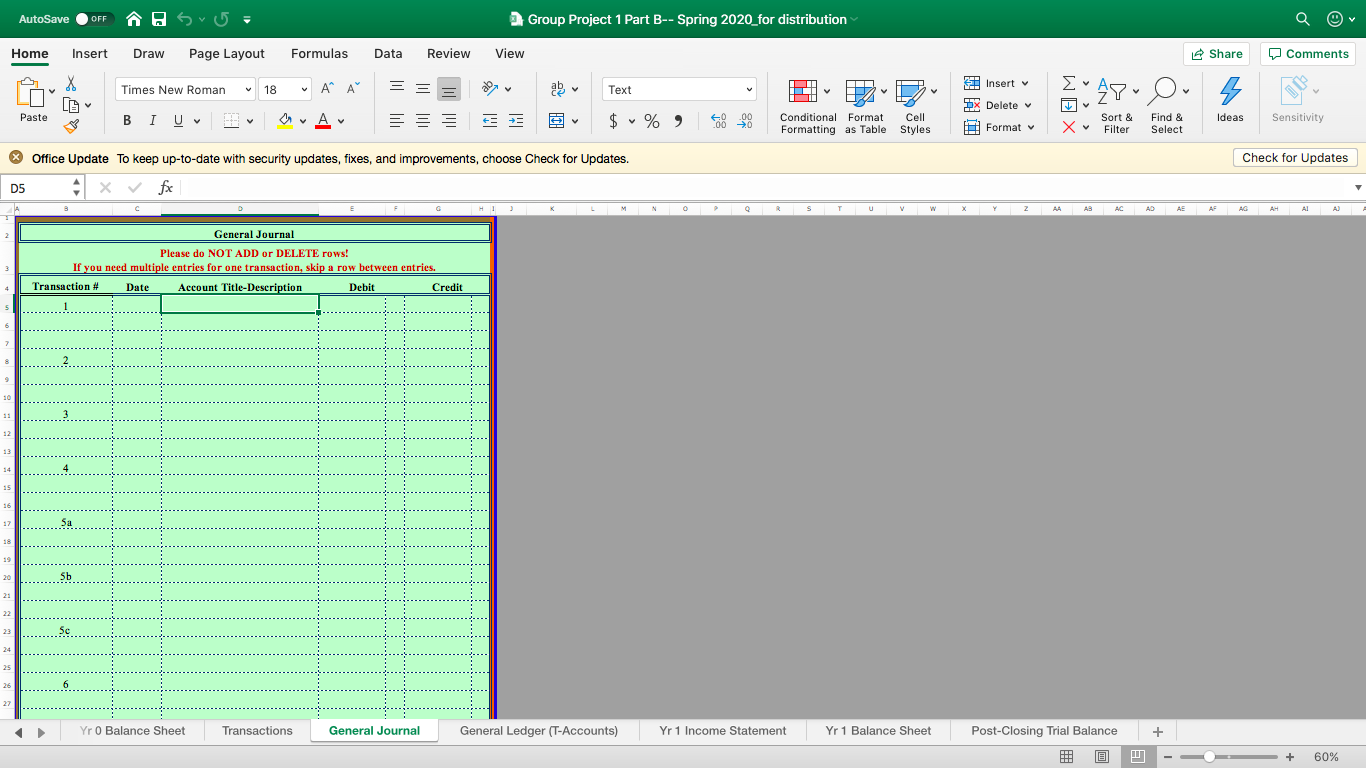Toggle bottom vertical alignment
This screenshot has width=1366, height=768.
449,89
